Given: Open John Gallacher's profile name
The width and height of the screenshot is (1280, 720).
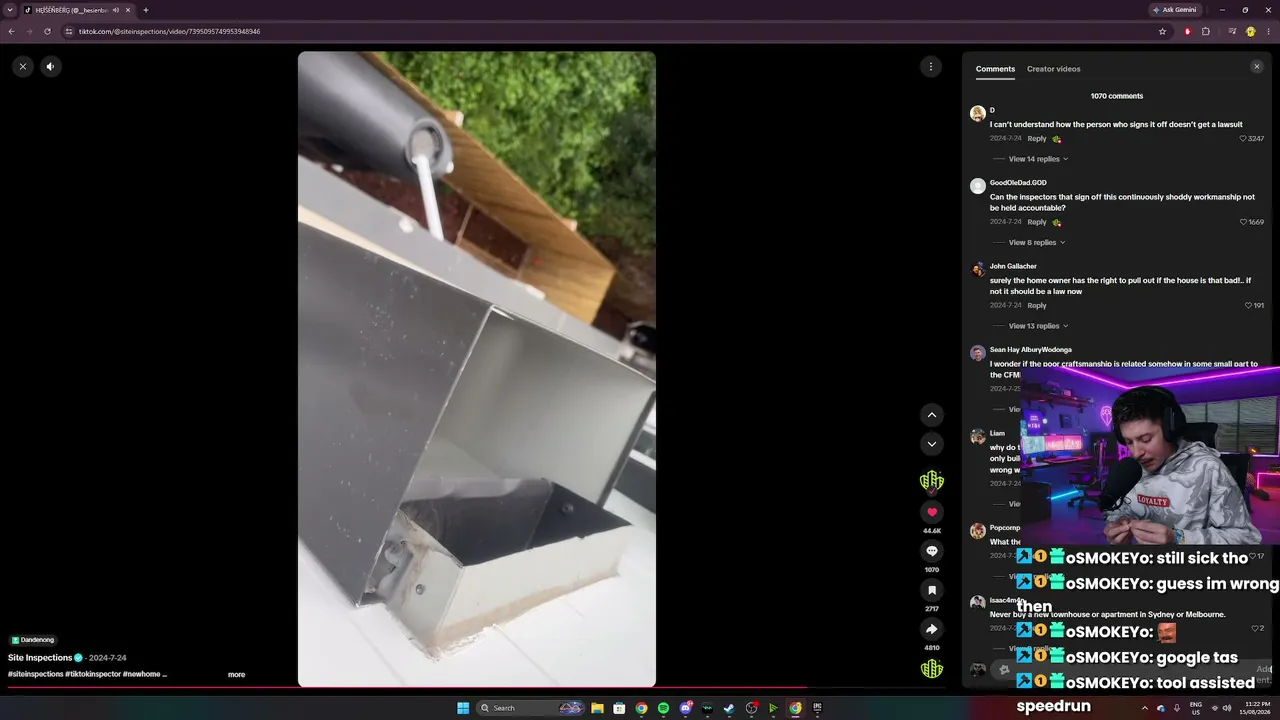Looking at the screenshot, I should click(x=1013, y=266).
